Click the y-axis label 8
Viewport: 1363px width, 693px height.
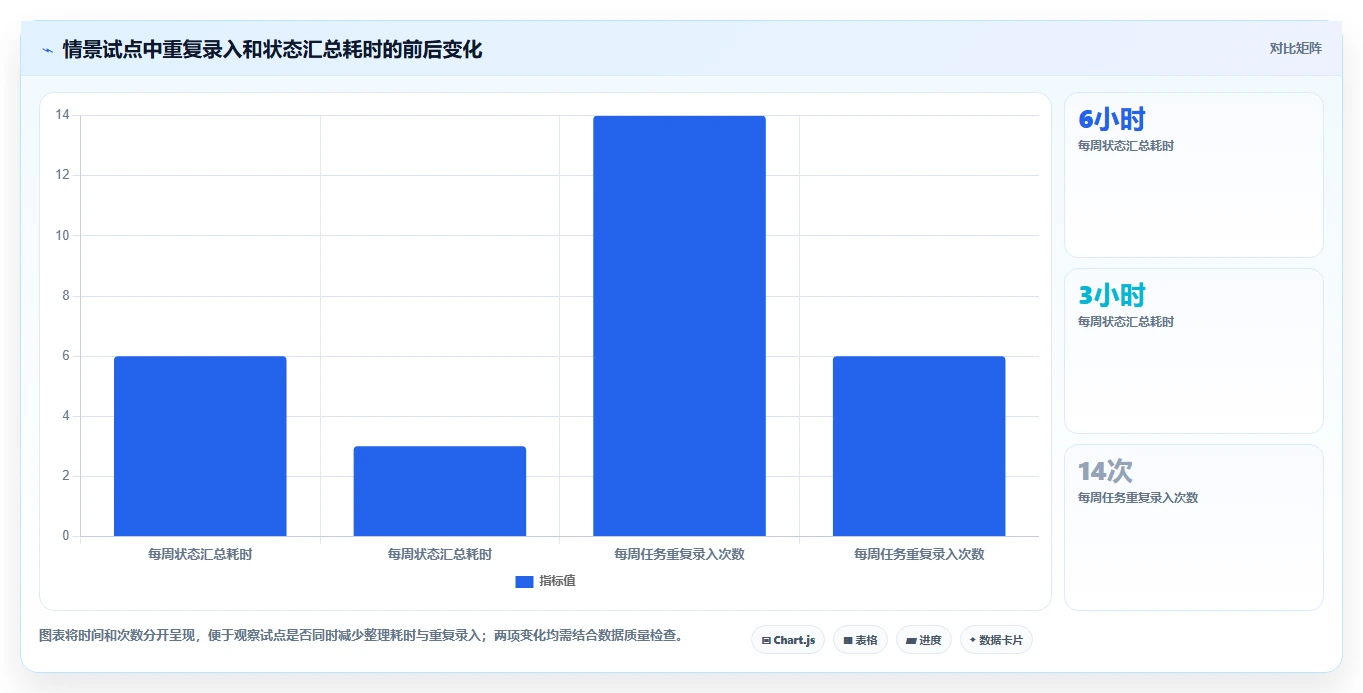[66, 296]
